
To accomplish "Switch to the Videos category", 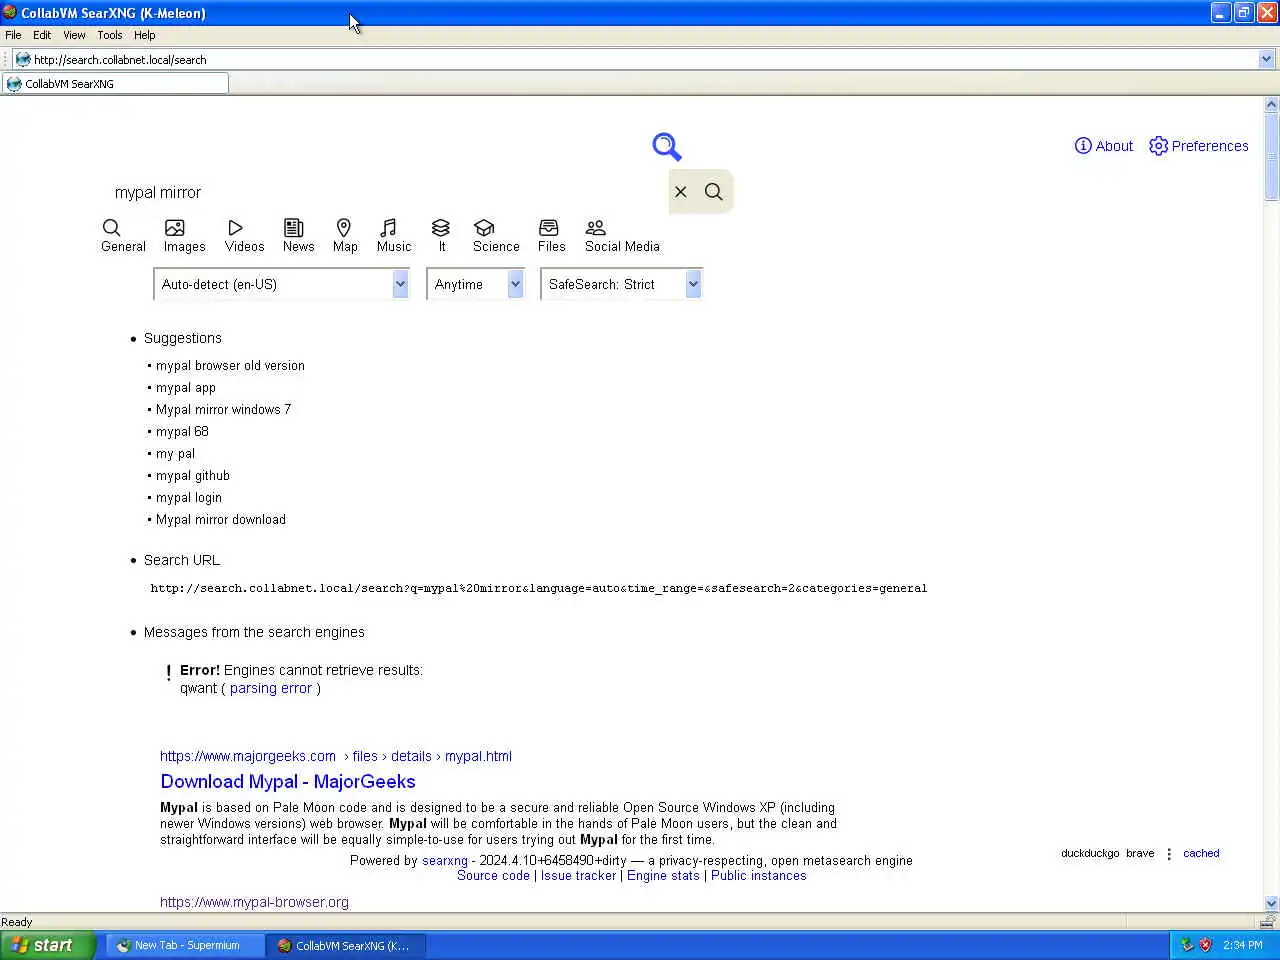I will [244, 237].
